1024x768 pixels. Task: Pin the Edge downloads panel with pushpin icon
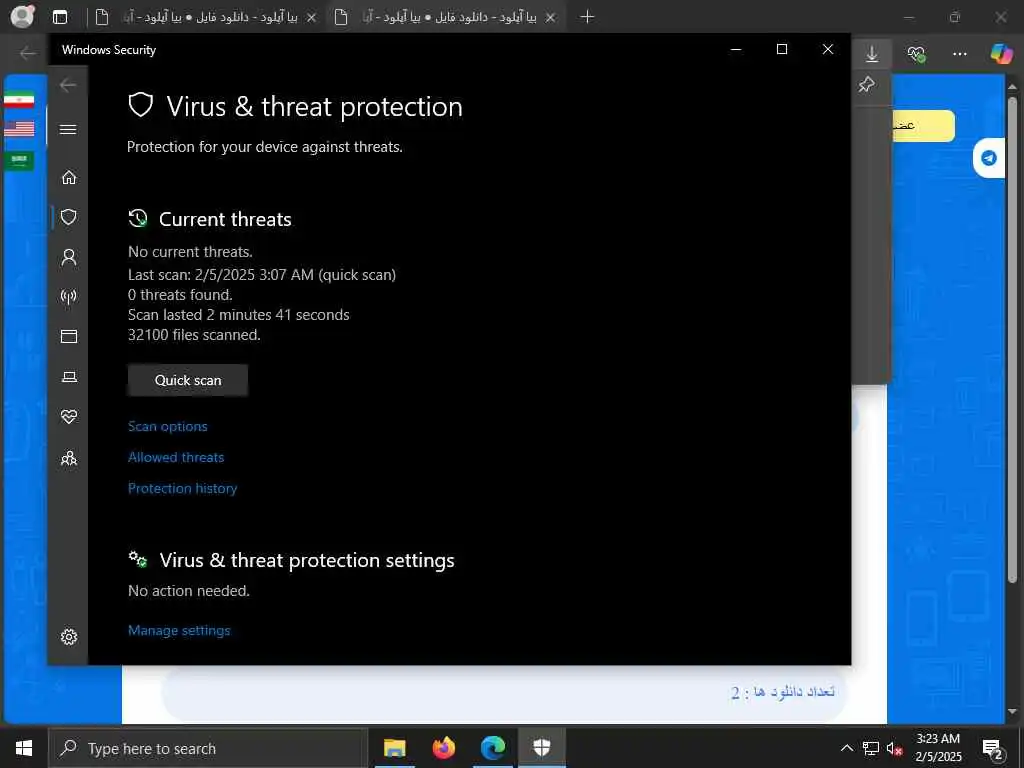pos(867,84)
